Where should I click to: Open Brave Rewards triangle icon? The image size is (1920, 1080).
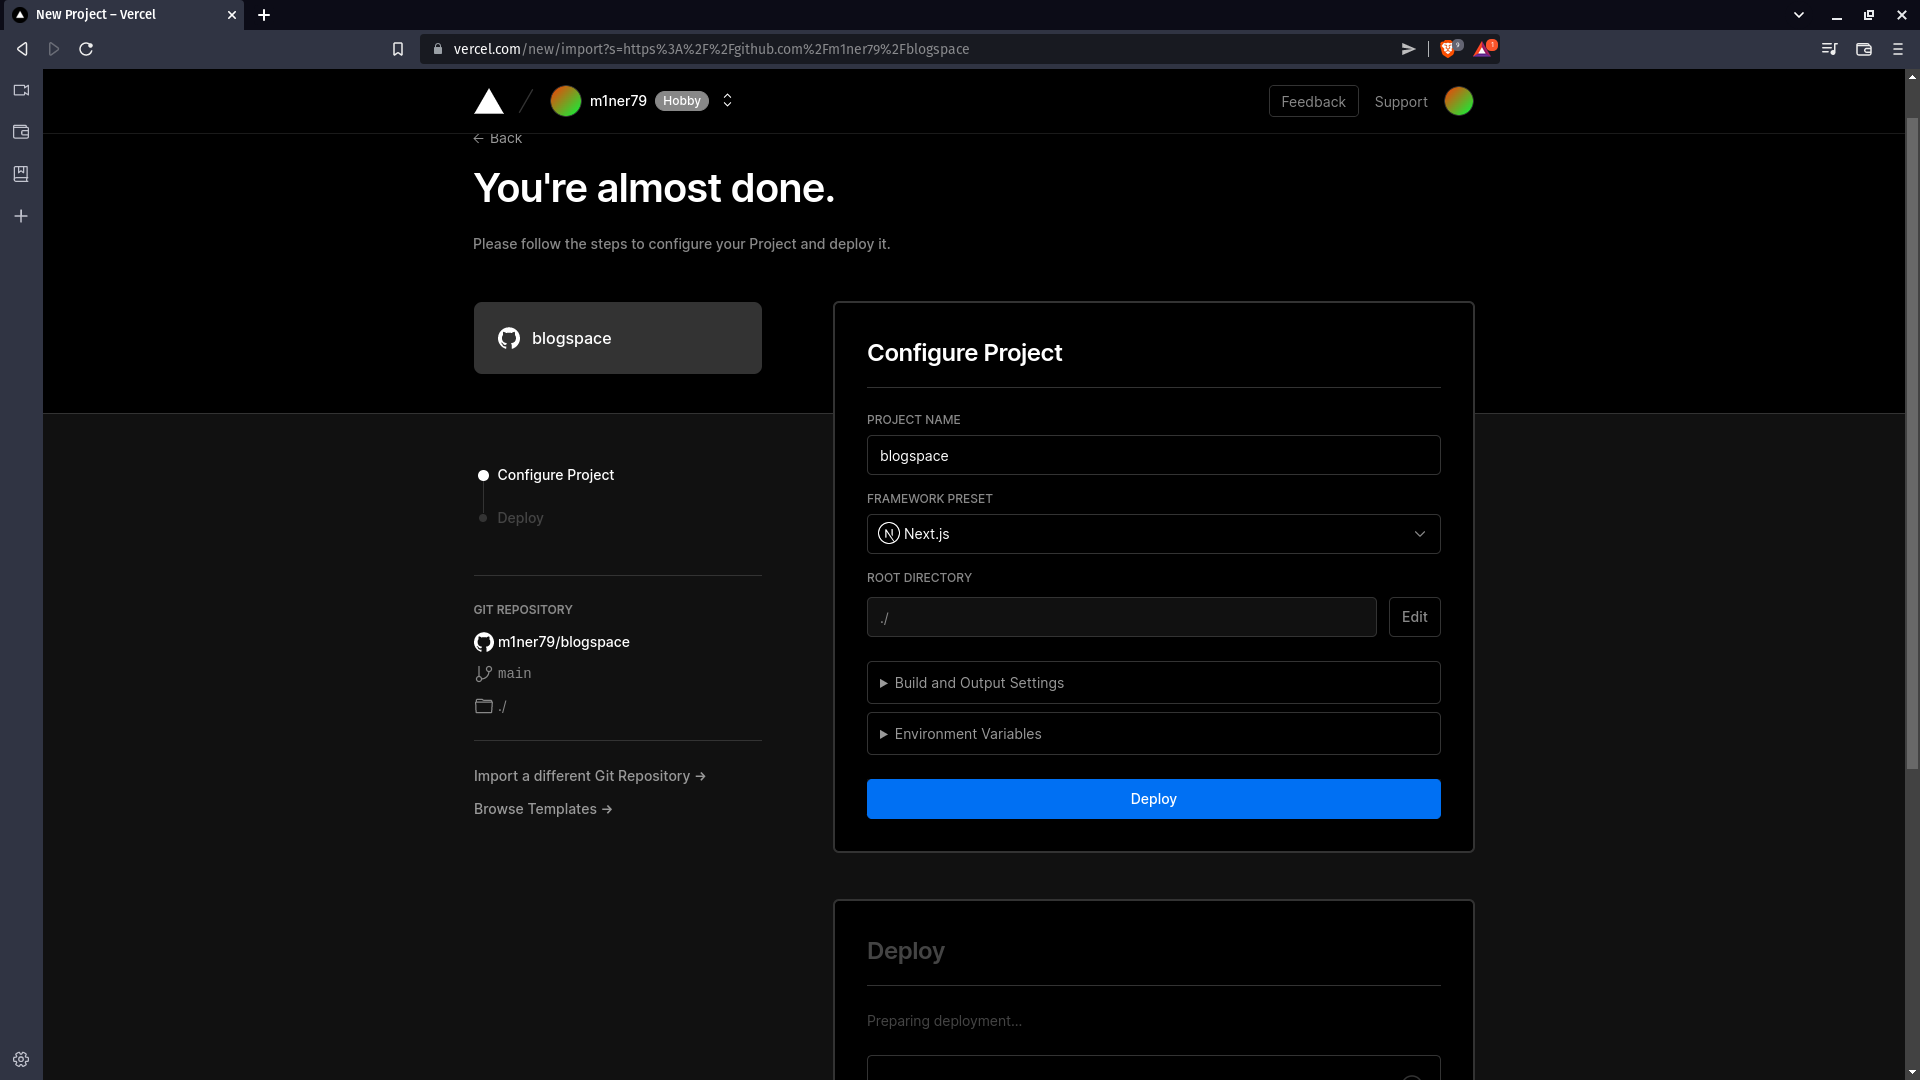coord(1483,49)
